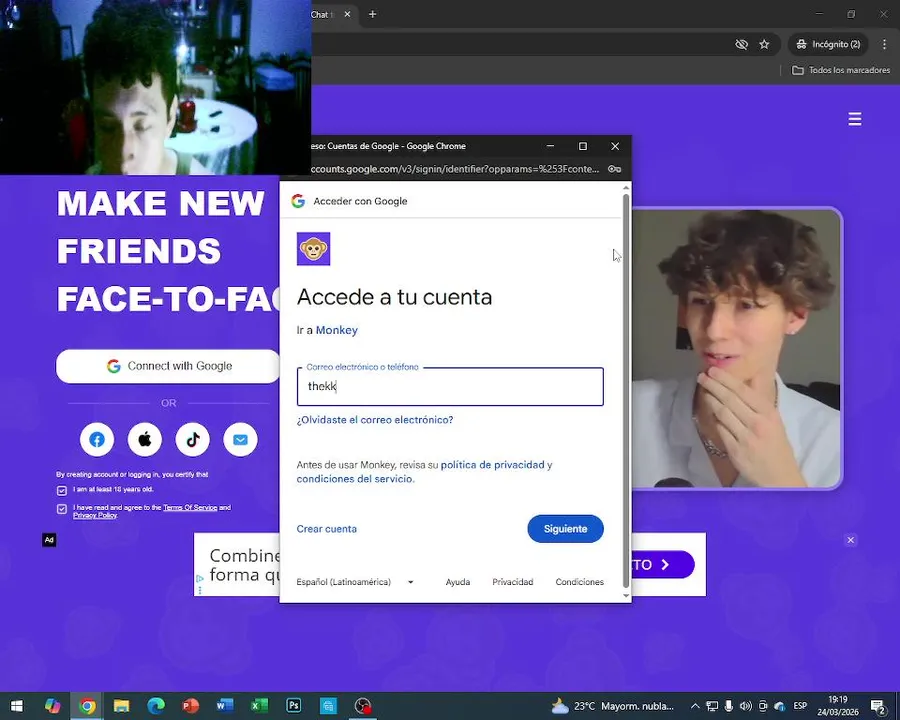Screen dimensions: 900x720
Task: Open política de privacidad link
Action: tap(492, 464)
